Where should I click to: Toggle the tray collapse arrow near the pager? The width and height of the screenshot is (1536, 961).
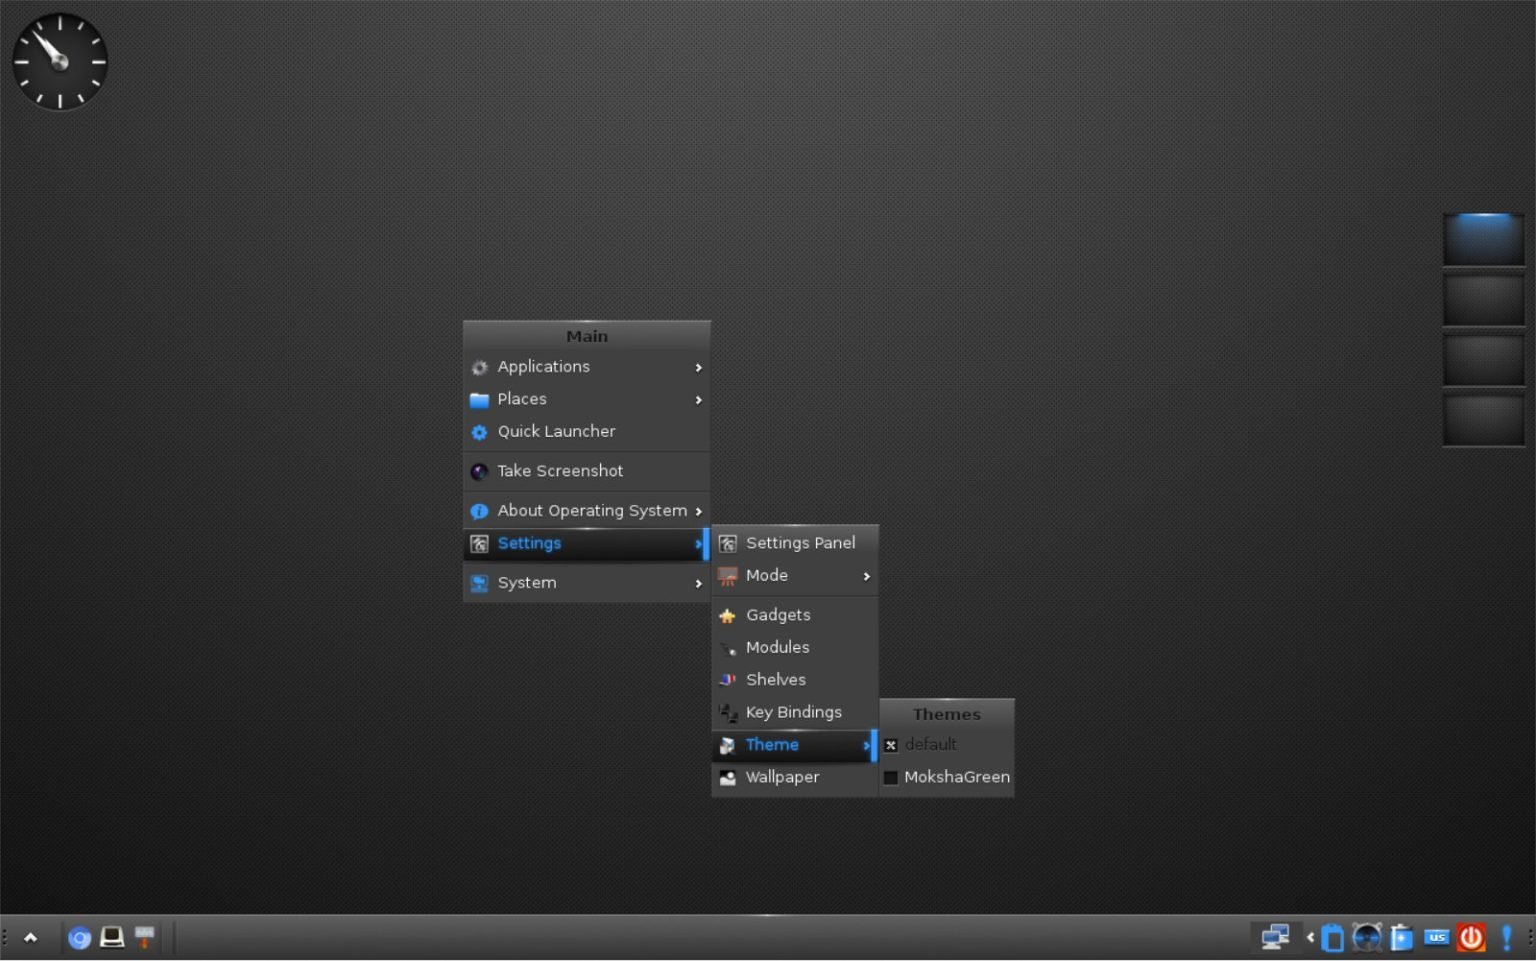point(1311,938)
